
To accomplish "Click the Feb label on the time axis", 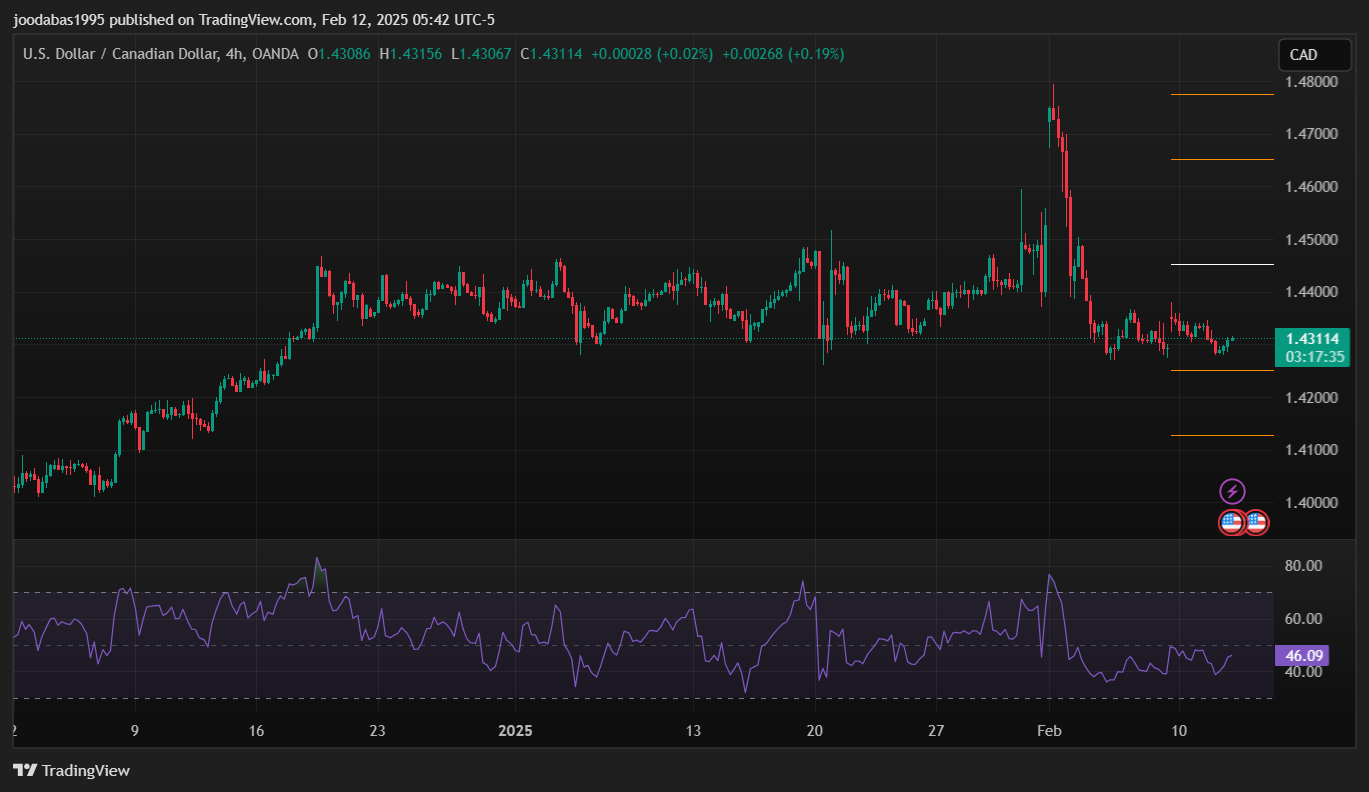I will 1048,730.
